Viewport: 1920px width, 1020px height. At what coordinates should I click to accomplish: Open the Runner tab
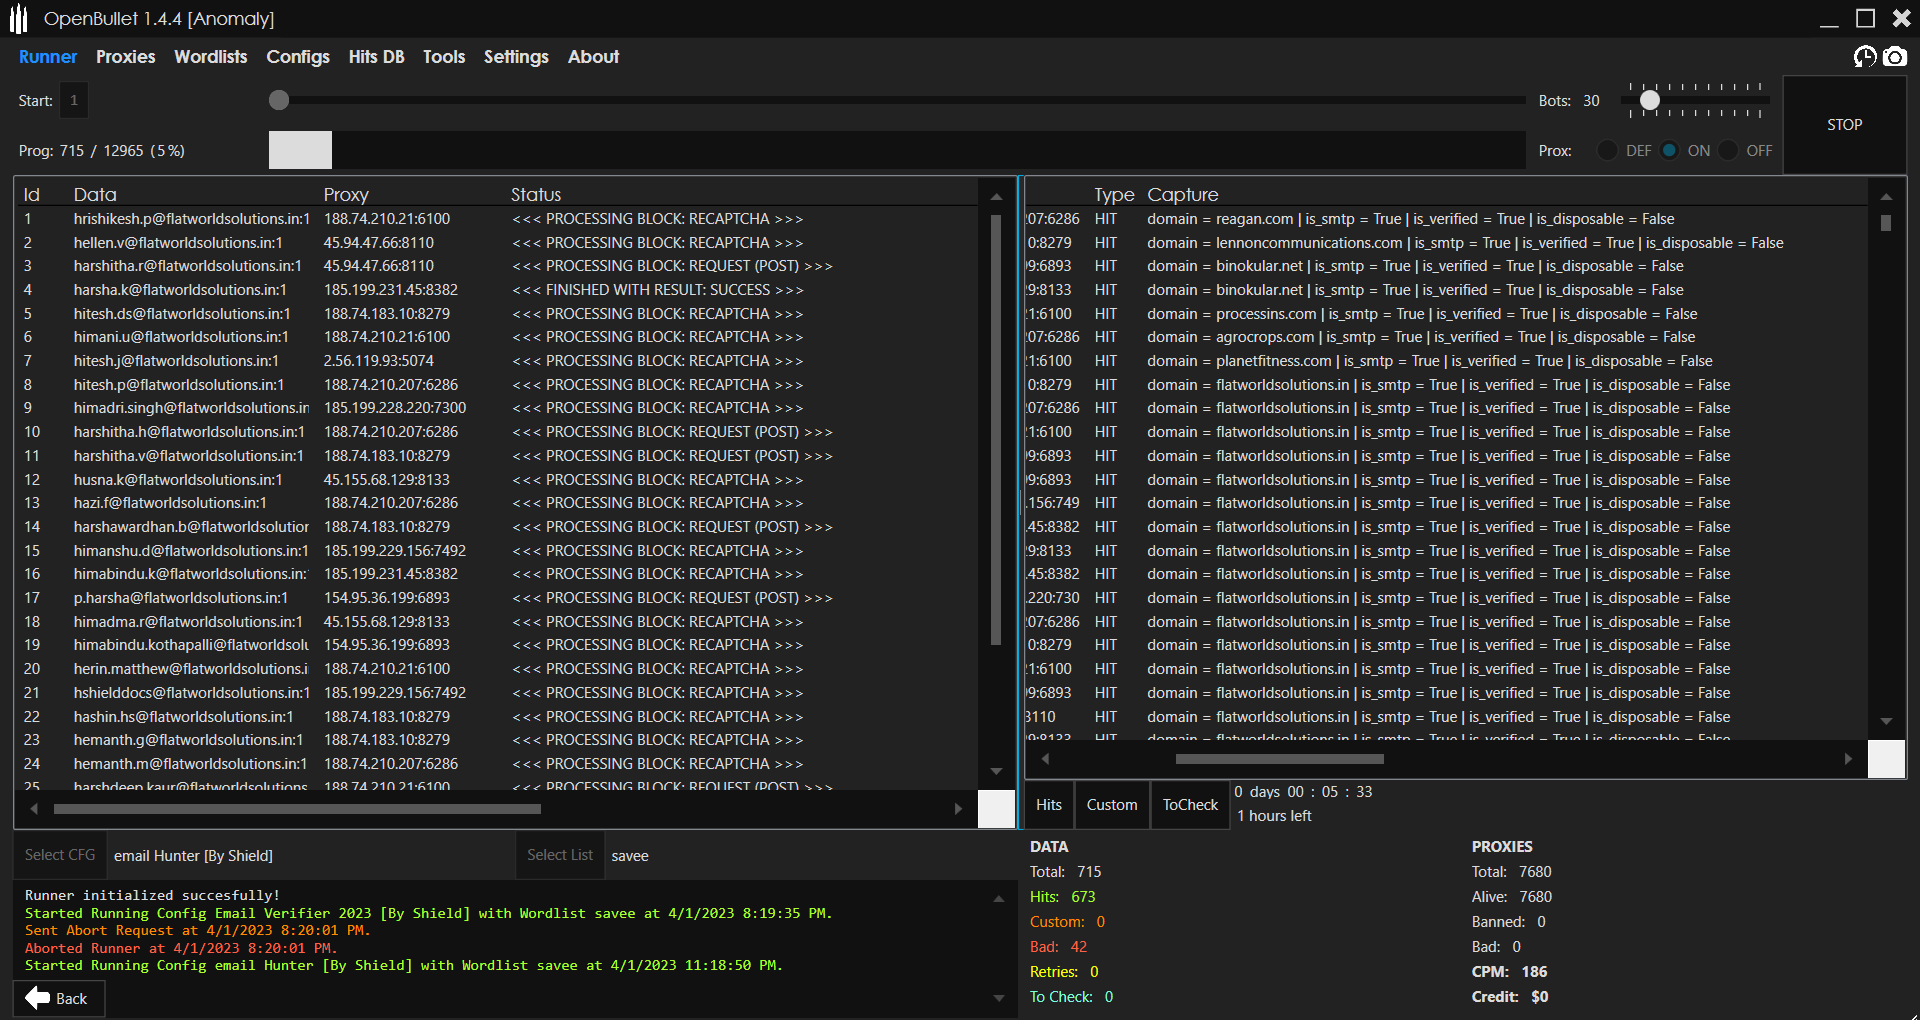point(48,57)
